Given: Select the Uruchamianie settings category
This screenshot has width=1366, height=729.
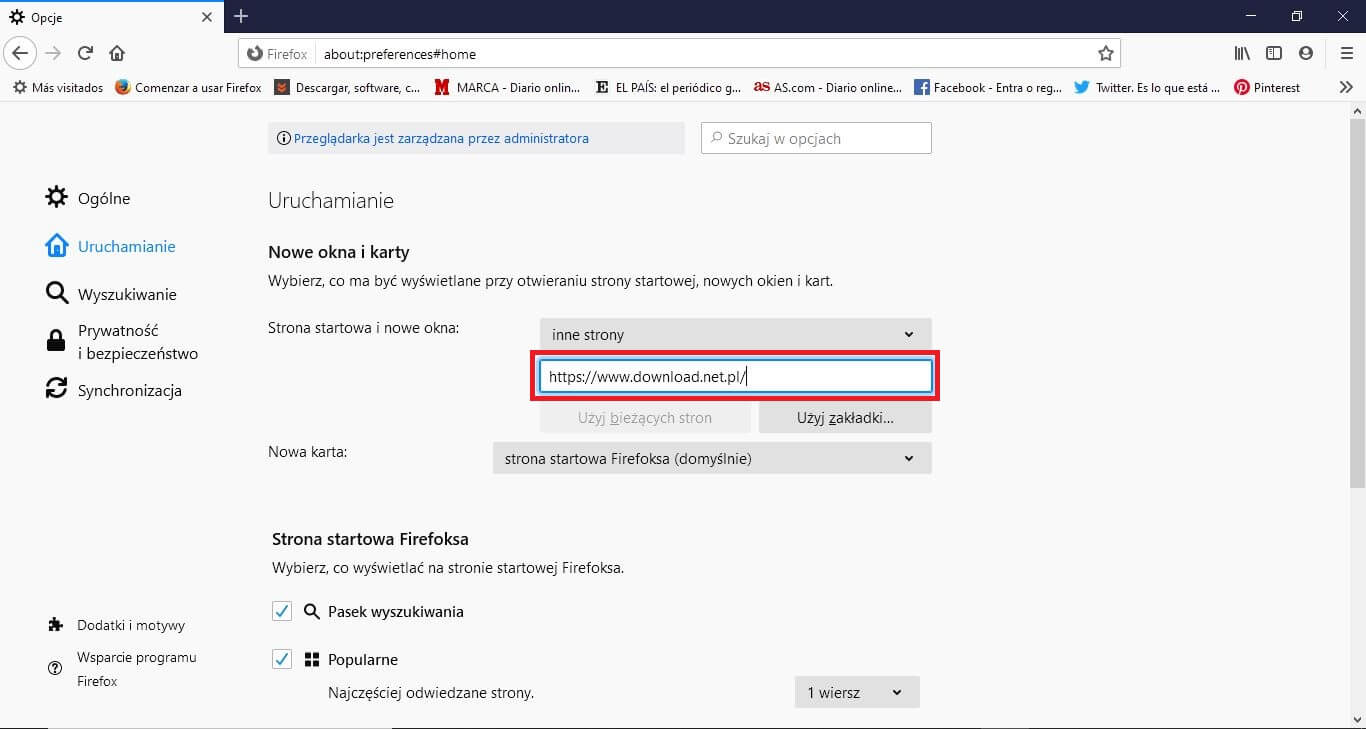Looking at the screenshot, I should pos(110,246).
